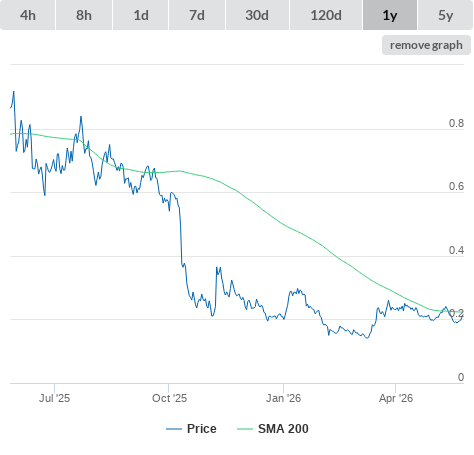Open the 120d time range
474x455 pixels.
pyautogui.click(x=326, y=15)
